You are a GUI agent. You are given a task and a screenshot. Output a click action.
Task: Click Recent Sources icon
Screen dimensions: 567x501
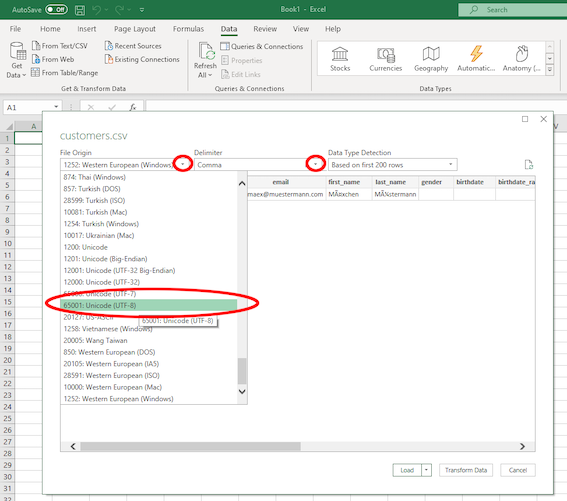pos(108,46)
